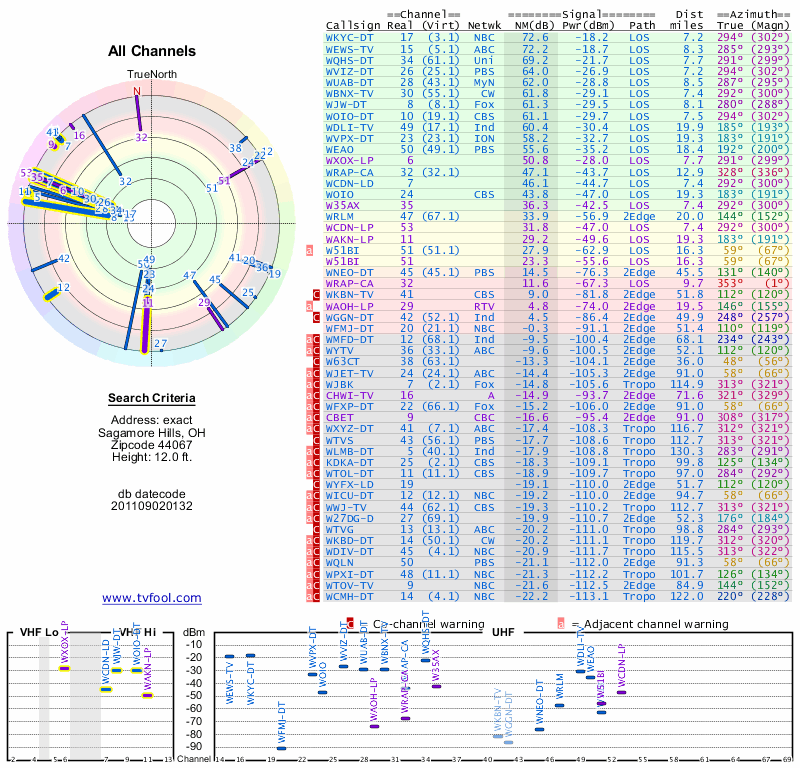800x768 pixels.
Task: Click the VHF Lo band label
Action: tap(39, 632)
